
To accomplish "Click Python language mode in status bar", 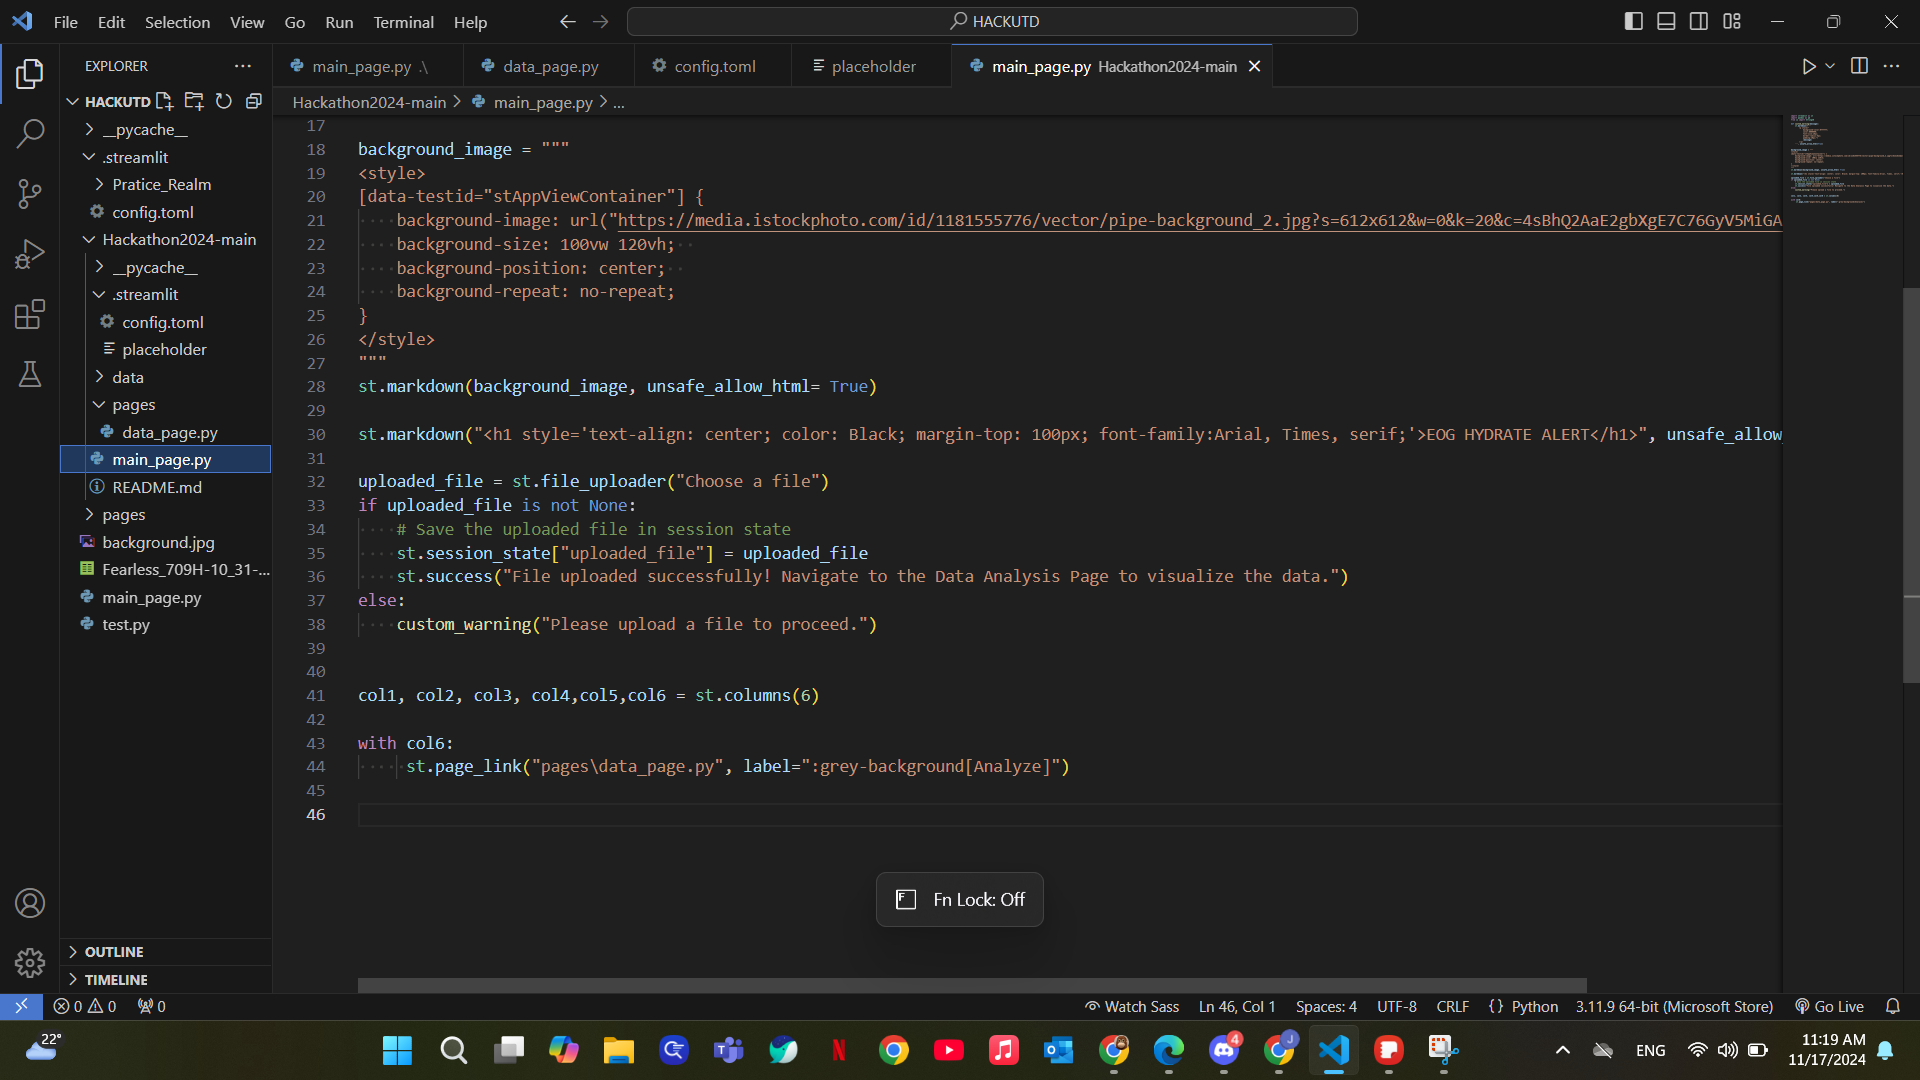I will (x=1534, y=1006).
